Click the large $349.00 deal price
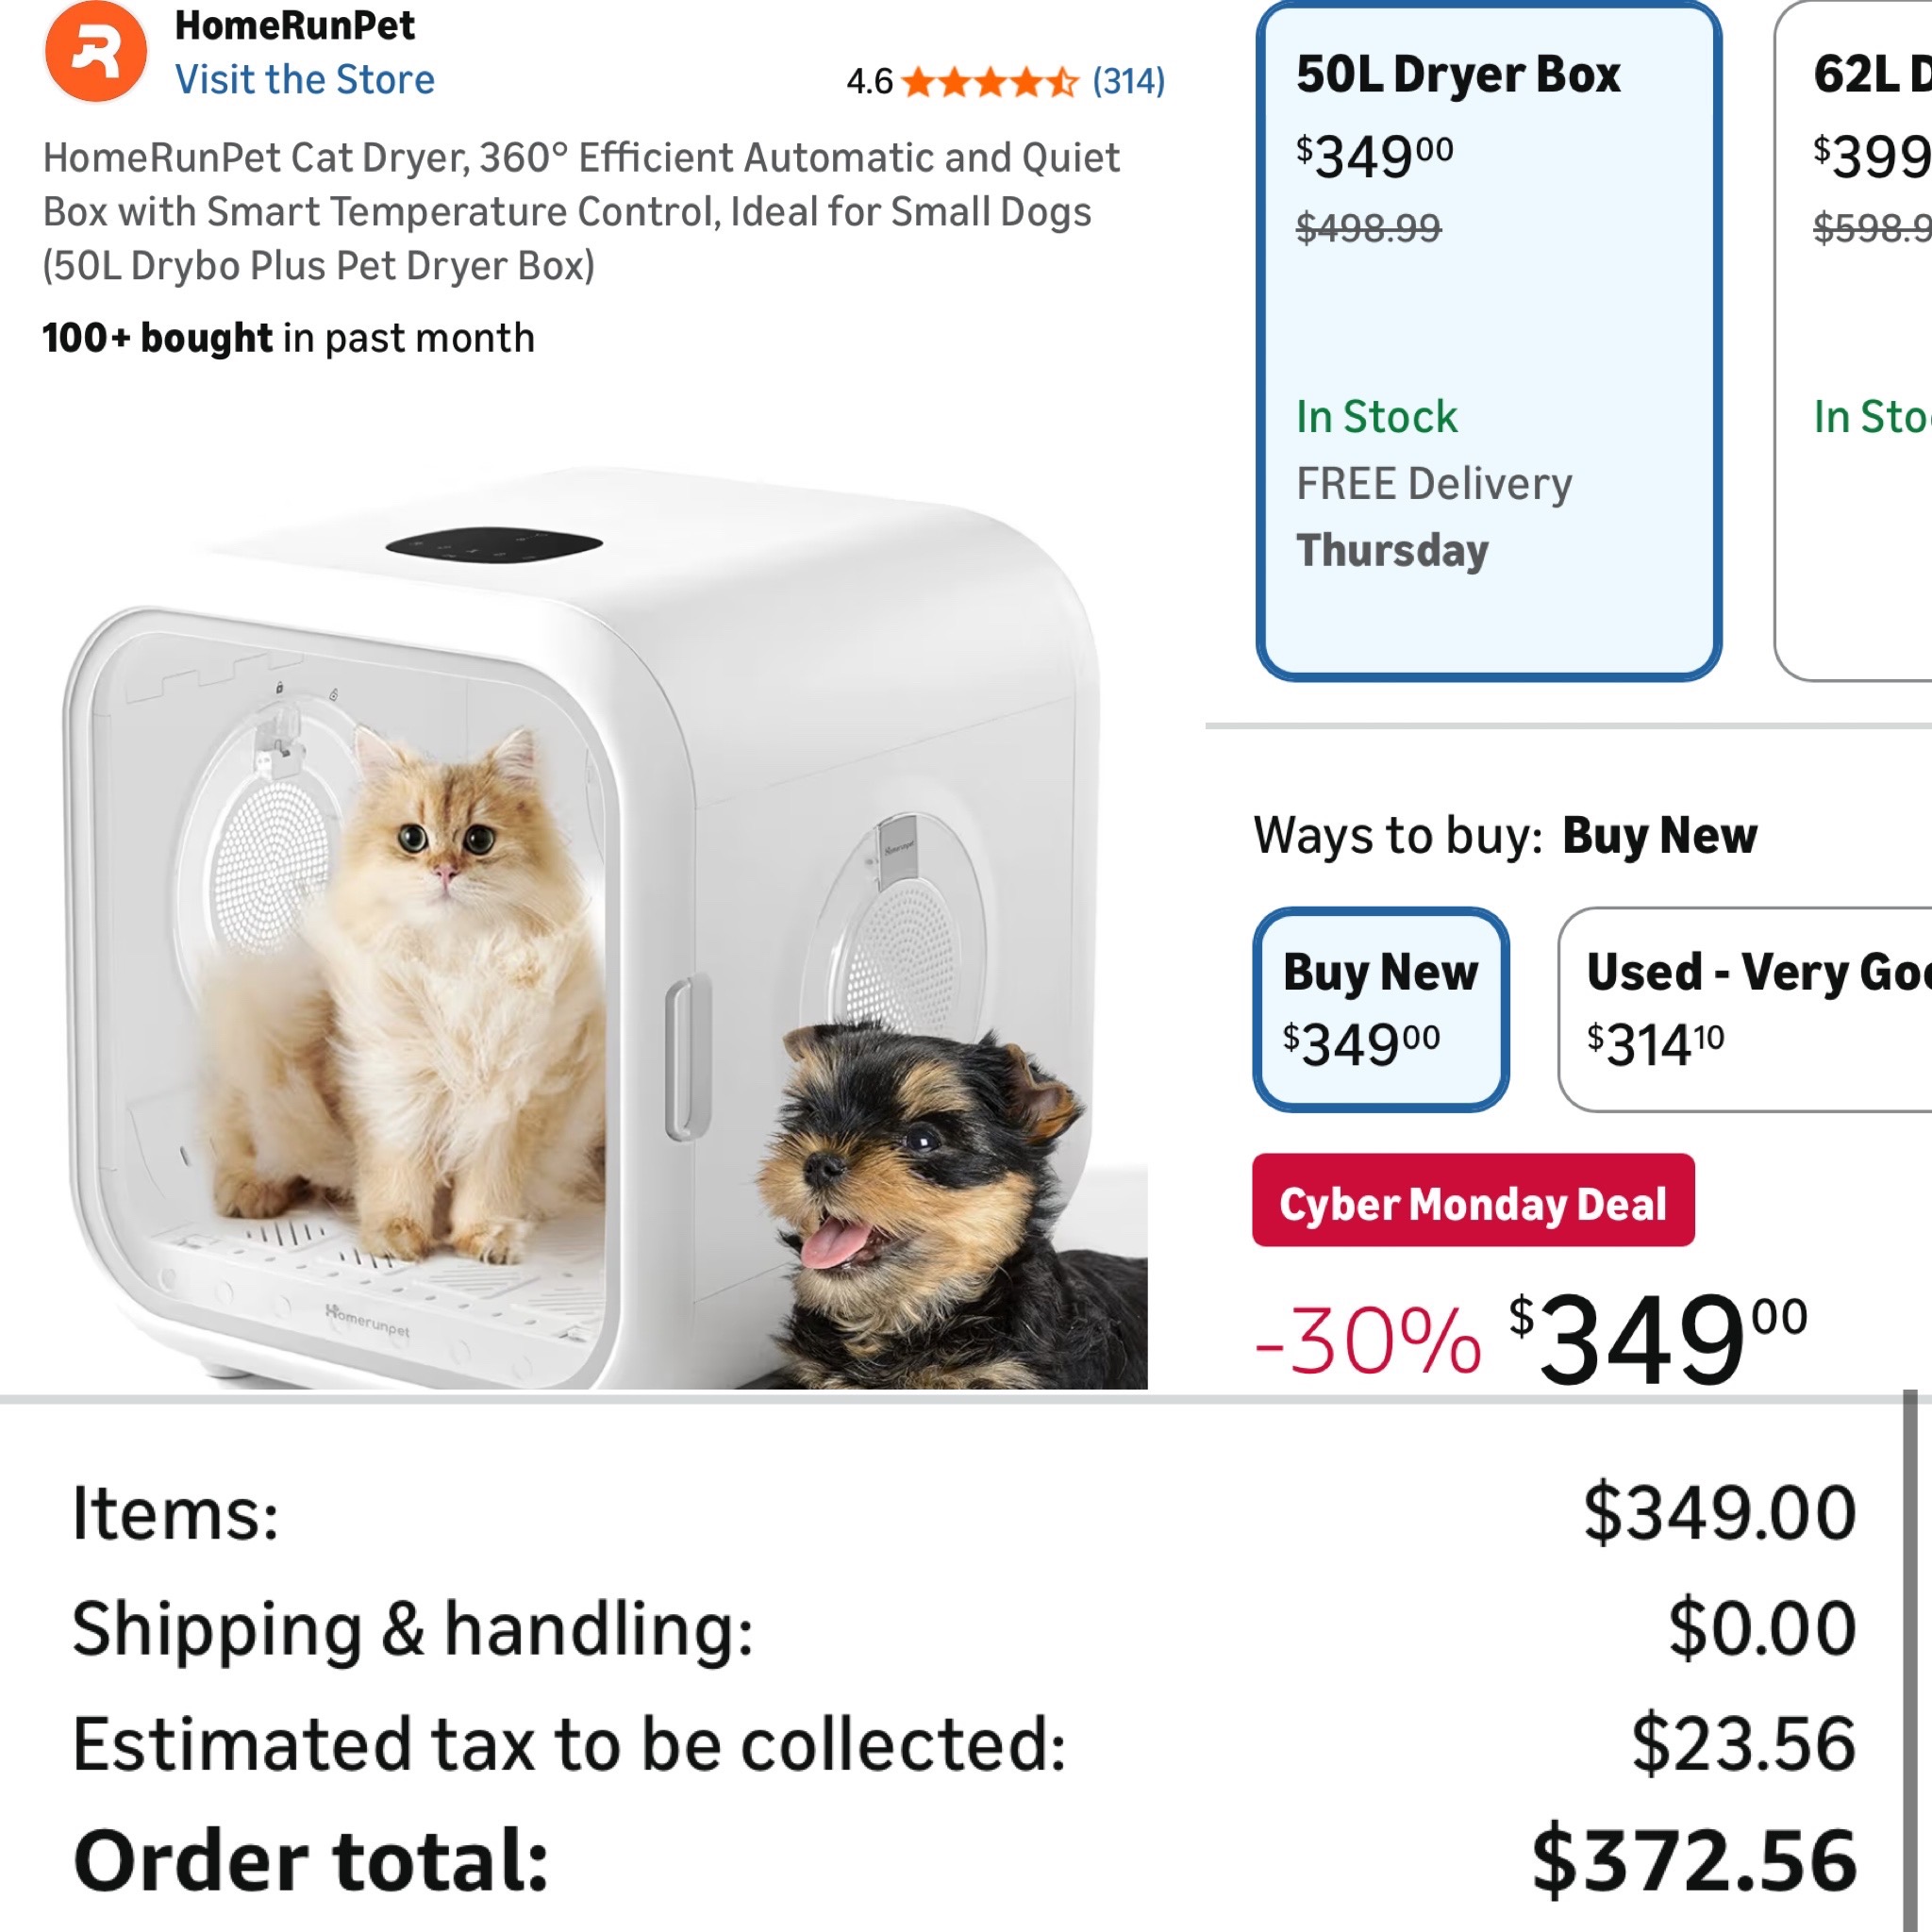Image resolution: width=1932 pixels, height=1932 pixels. pyautogui.click(x=1660, y=1338)
